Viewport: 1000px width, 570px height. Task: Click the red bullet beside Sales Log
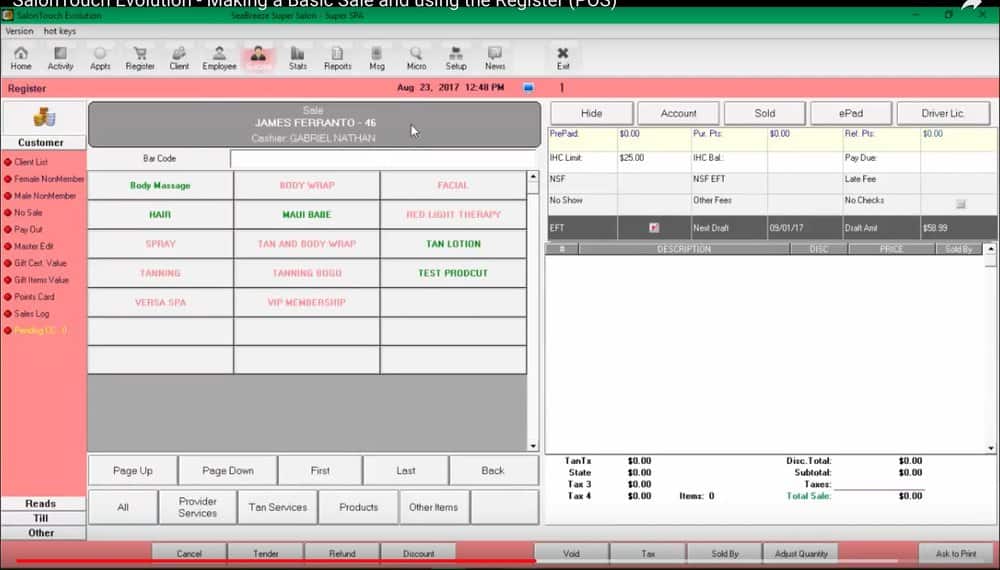(8, 314)
